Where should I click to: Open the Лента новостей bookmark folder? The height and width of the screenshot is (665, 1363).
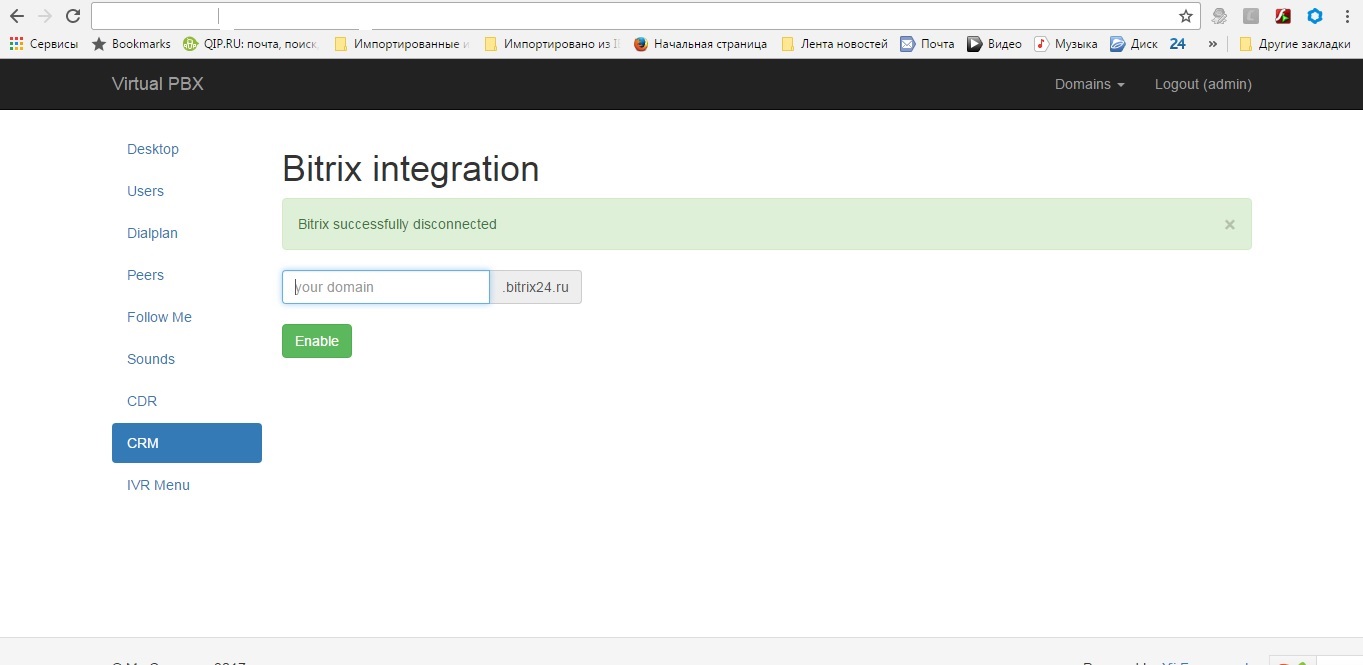click(x=834, y=44)
